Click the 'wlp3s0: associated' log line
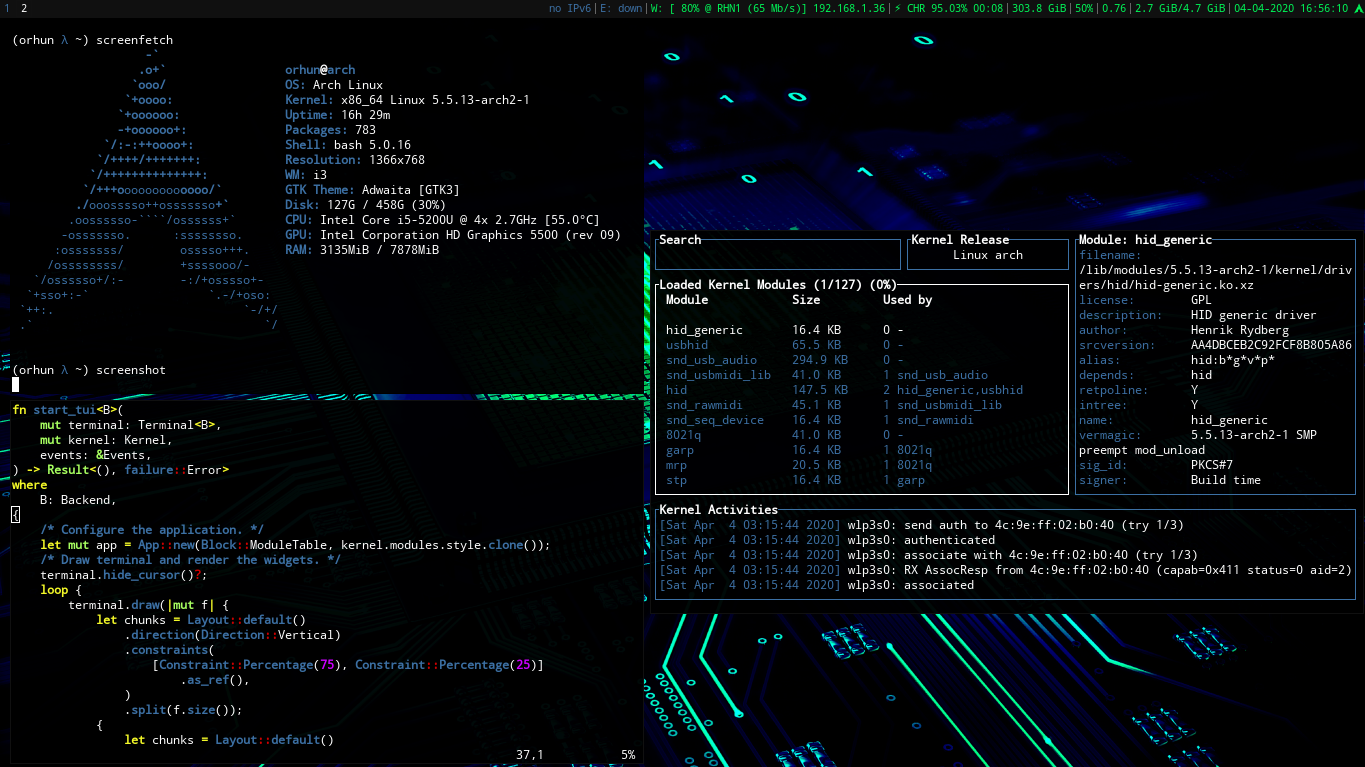Screen dimensions: 1365x767 click(x=816, y=585)
